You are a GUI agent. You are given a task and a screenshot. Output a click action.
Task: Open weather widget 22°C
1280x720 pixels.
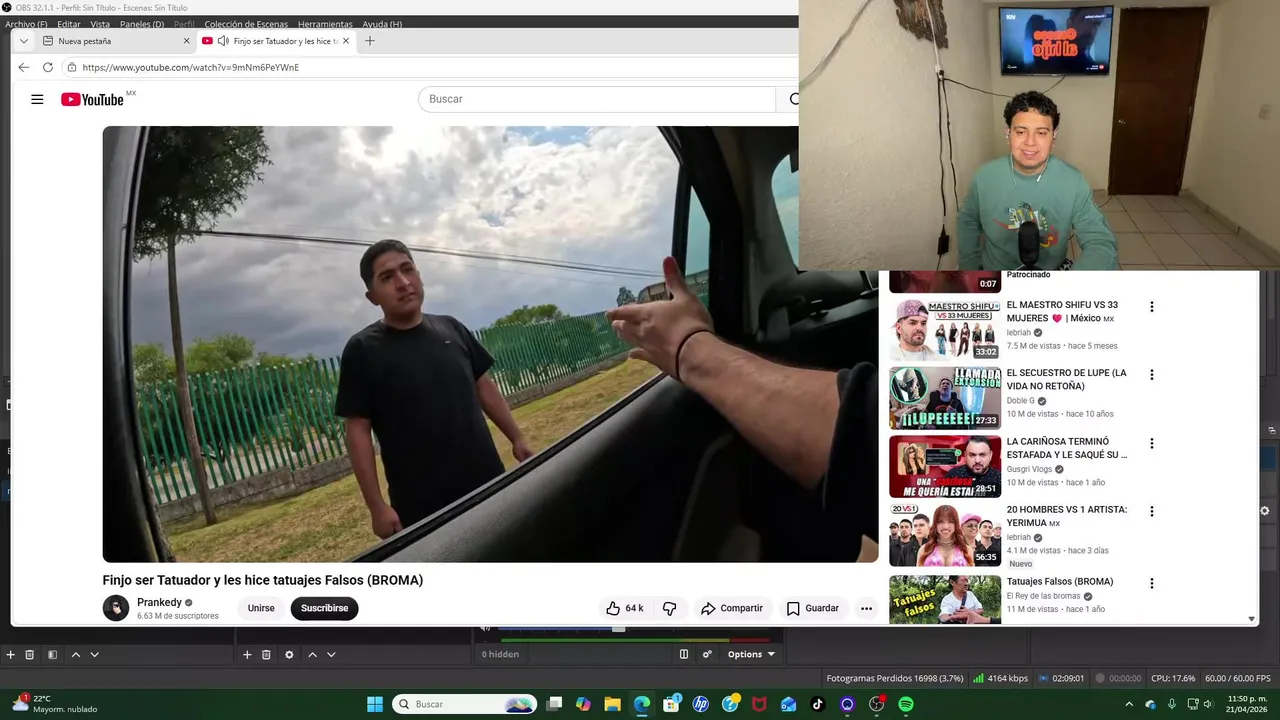click(x=55, y=704)
